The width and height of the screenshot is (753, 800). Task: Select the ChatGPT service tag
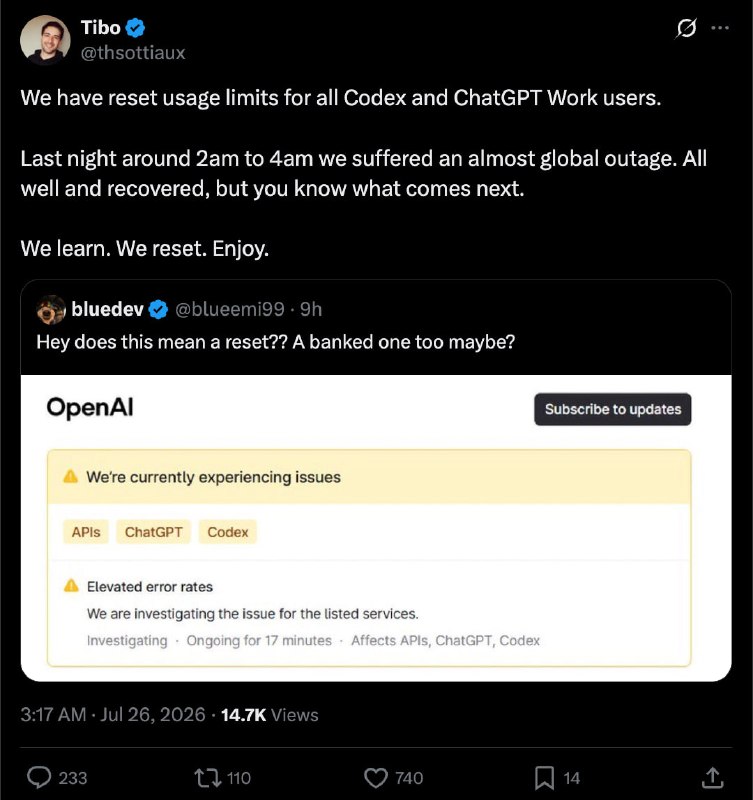[153, 532]
